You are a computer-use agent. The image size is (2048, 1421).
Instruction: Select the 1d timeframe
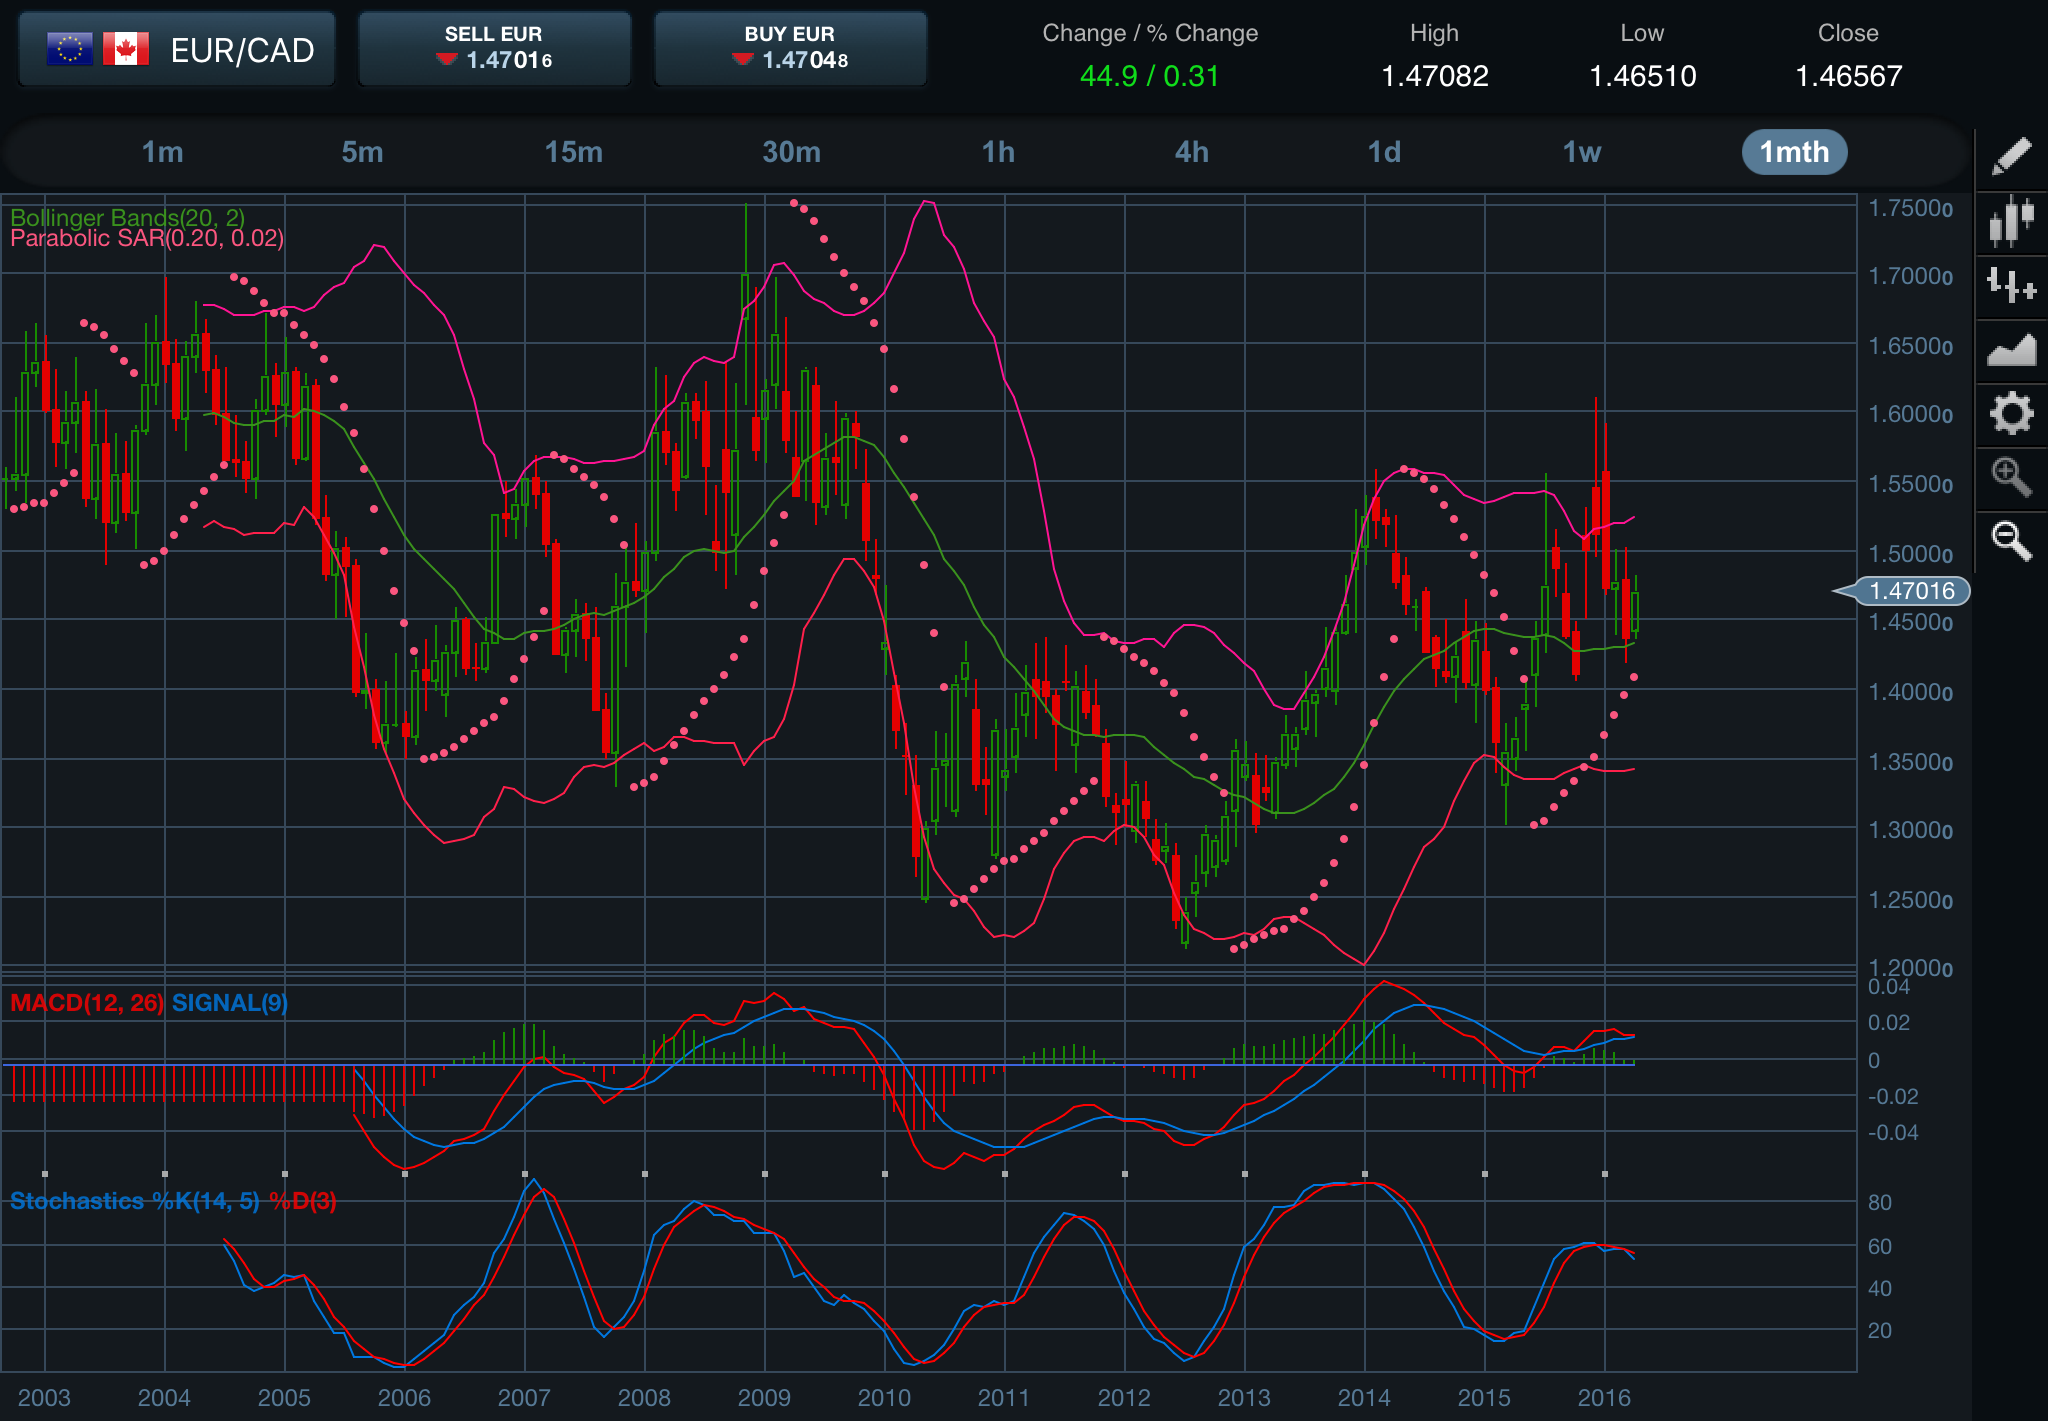tap(1384, 152)
